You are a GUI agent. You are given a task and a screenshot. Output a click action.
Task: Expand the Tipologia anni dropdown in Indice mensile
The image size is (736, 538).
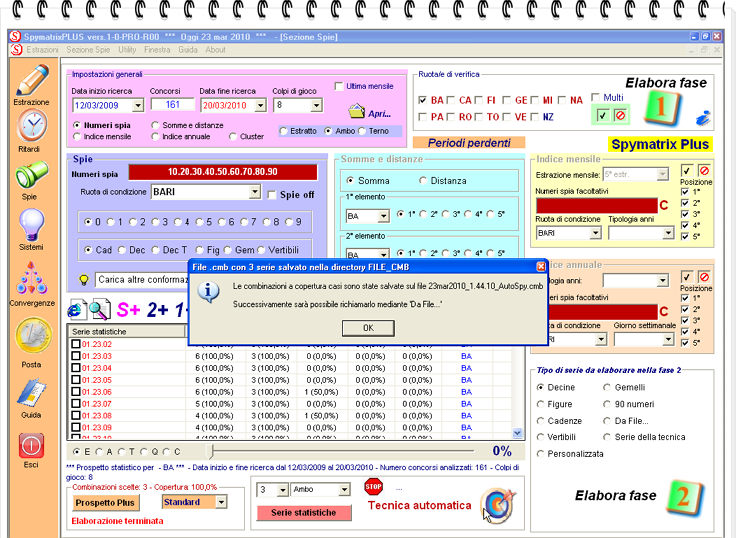(x=668, y=233)
